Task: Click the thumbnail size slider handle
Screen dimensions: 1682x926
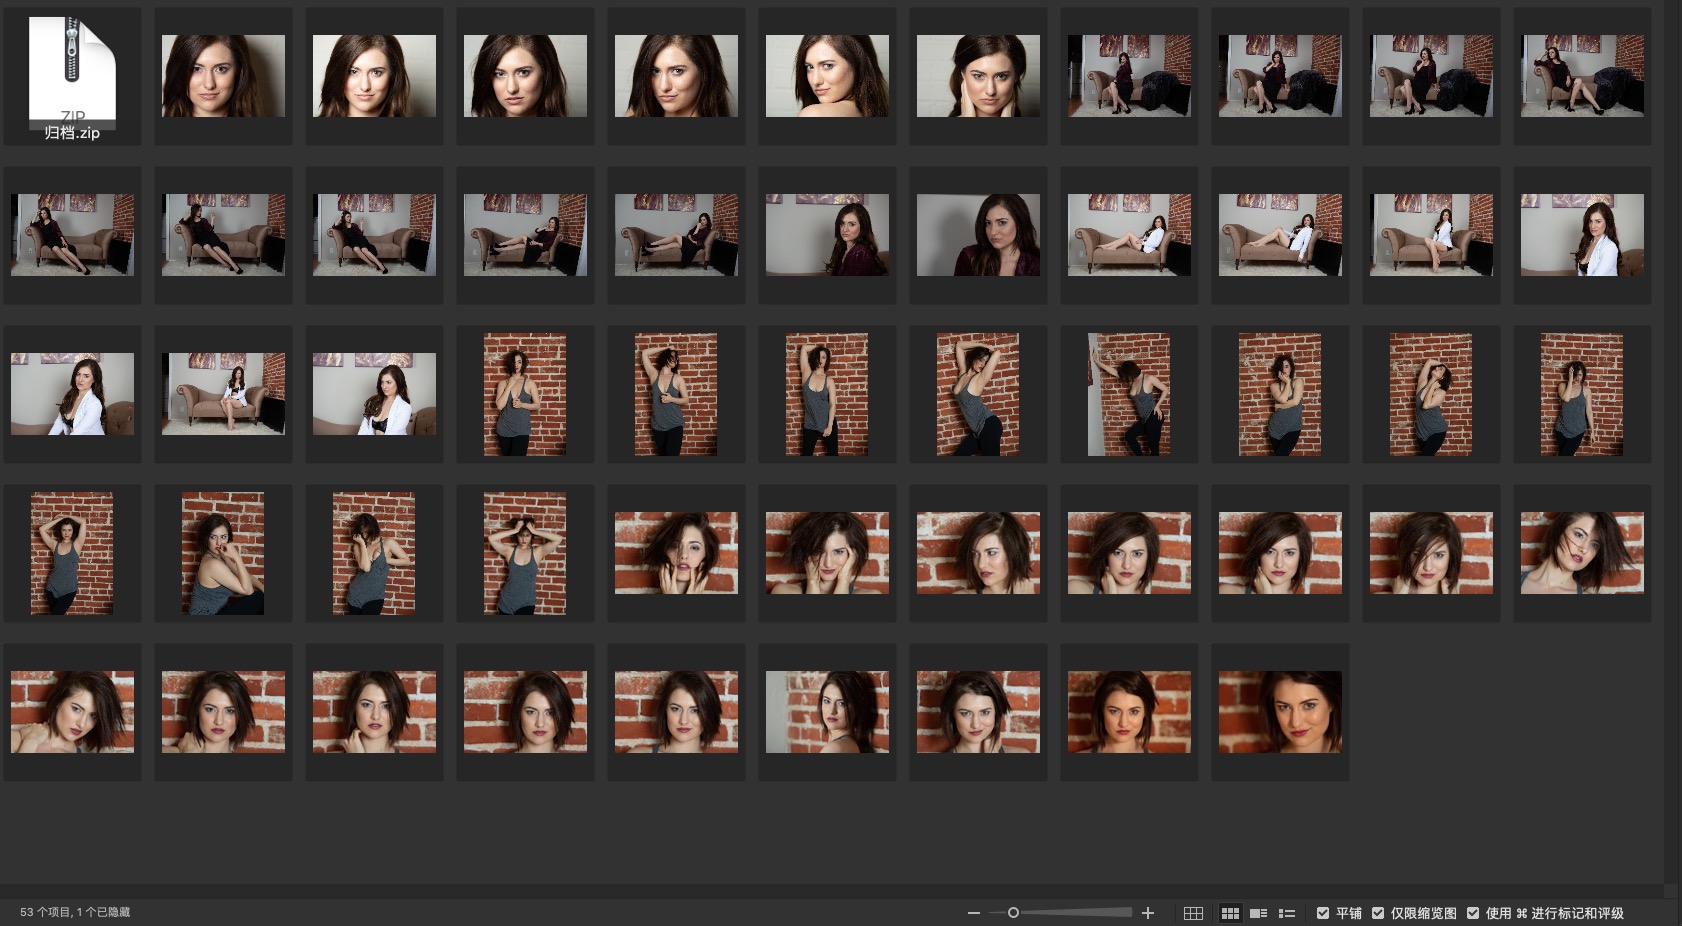Action: (1013, 913)
